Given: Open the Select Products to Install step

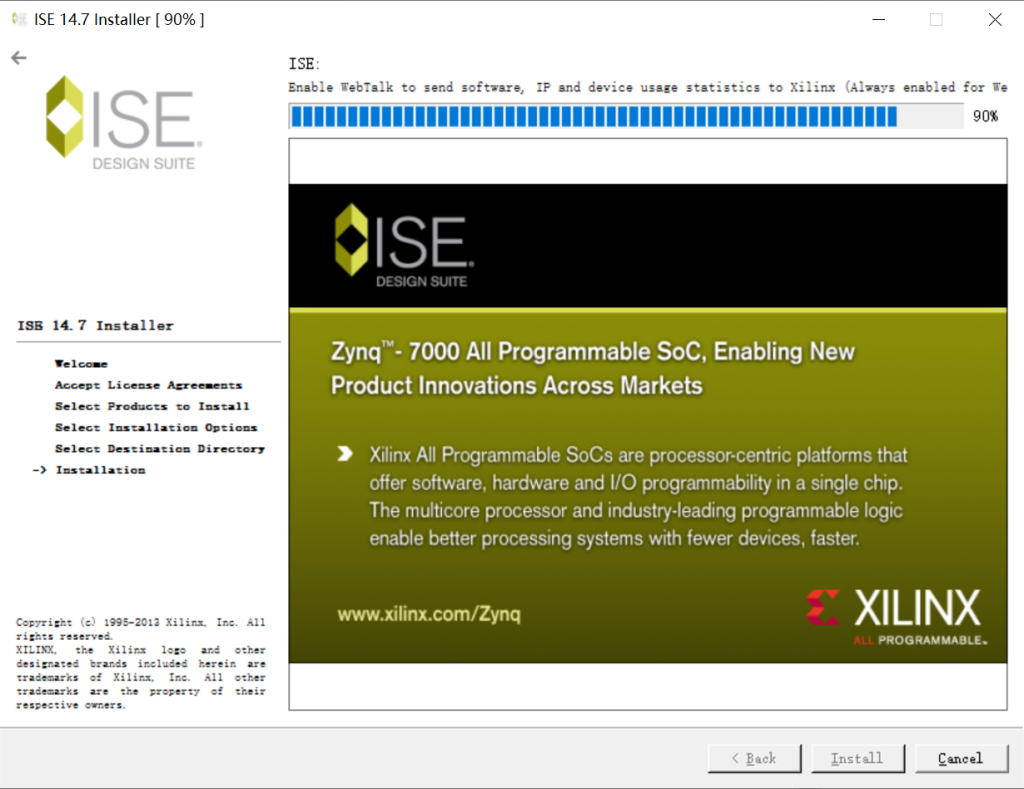Looking at the screenshot, I should click(152, 406).
